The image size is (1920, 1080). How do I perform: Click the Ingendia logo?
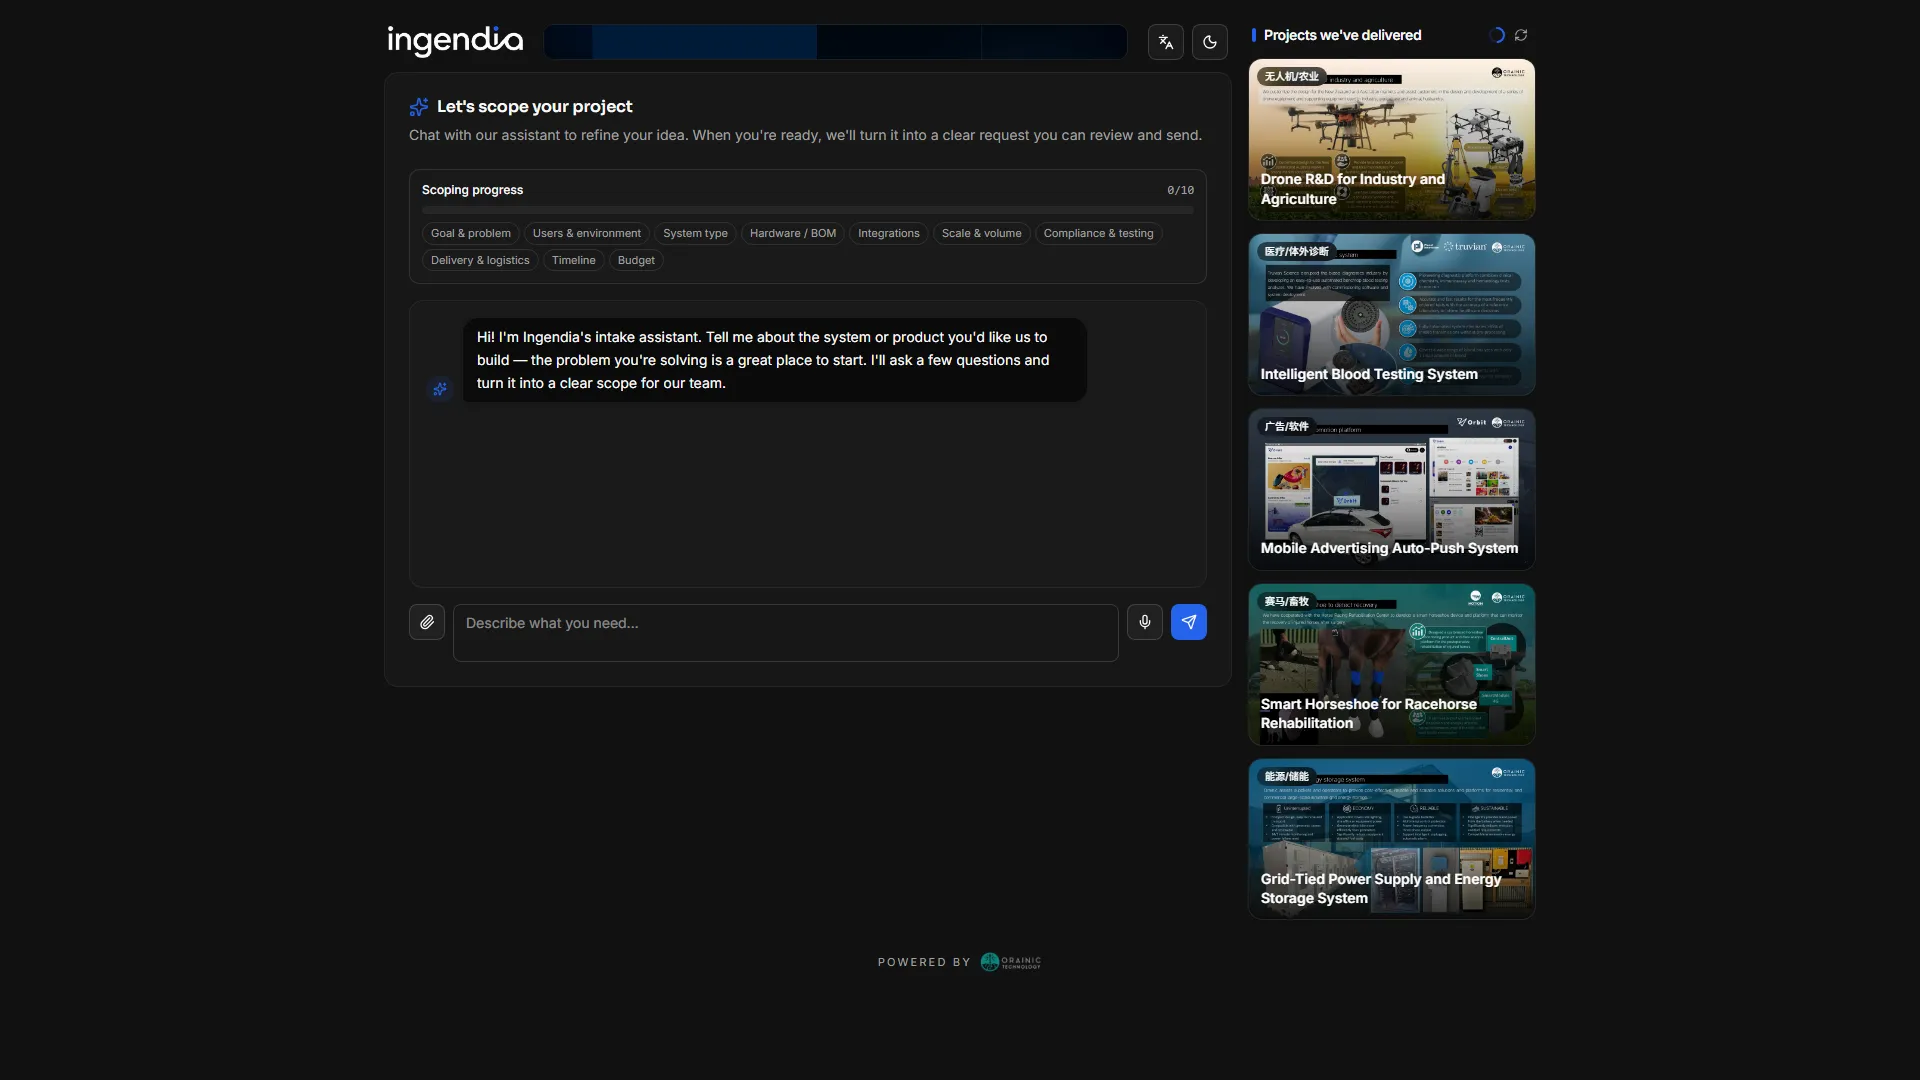455,41
